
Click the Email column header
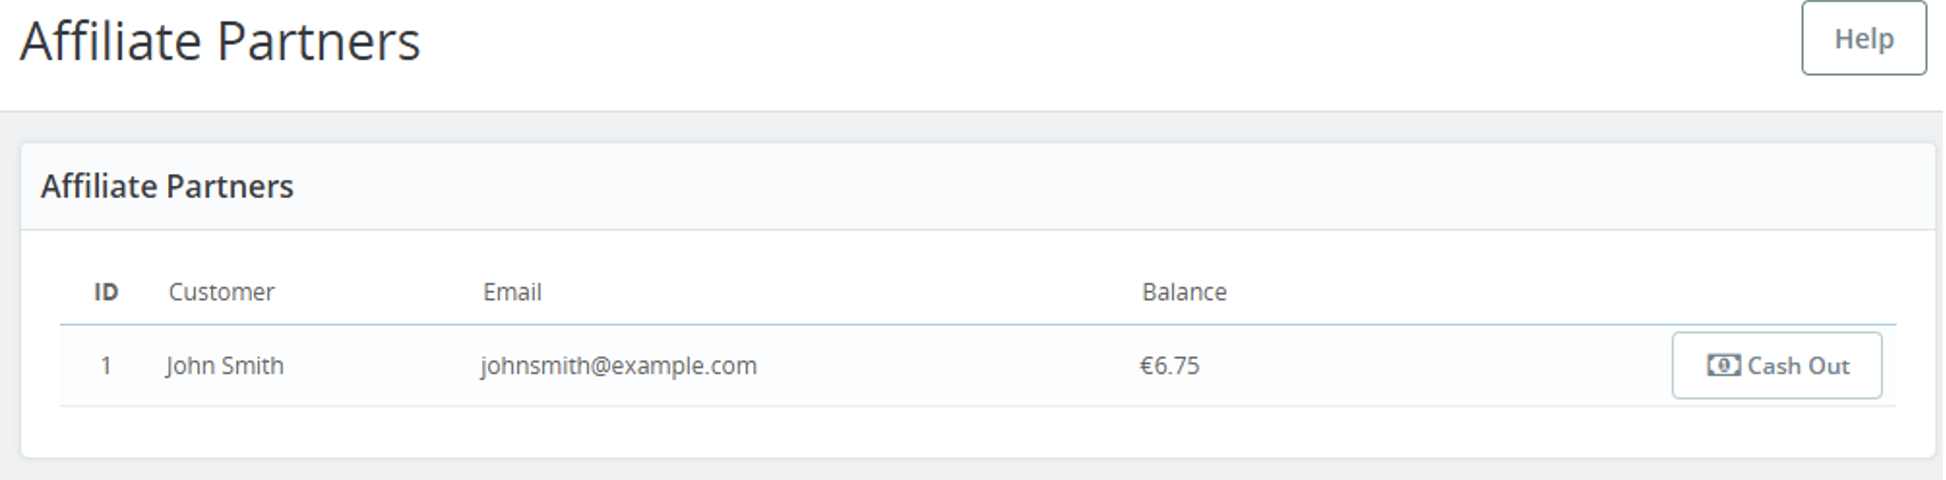(x=512, y=292)
